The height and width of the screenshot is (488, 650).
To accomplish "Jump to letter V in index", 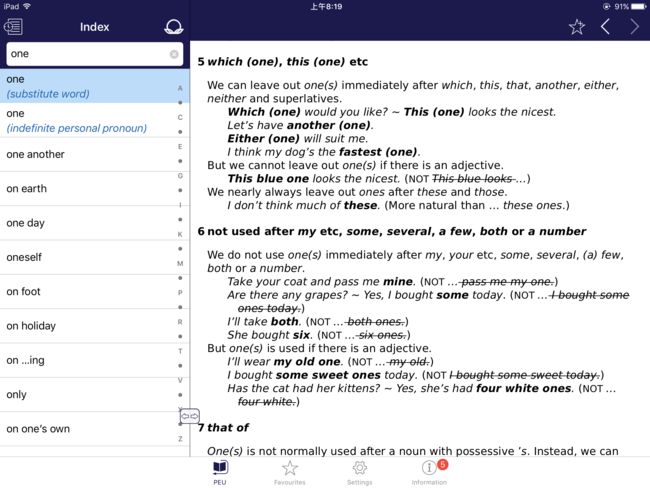I will pos(180,380).
